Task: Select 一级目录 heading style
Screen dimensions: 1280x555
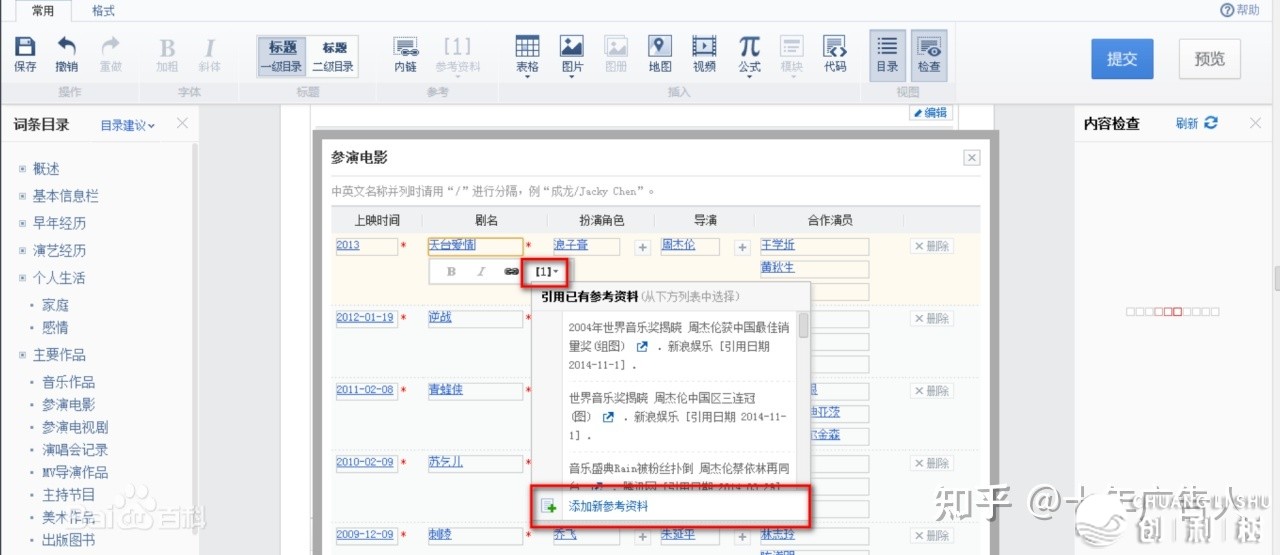Action: pyautogui.click(x=283, y=56)
